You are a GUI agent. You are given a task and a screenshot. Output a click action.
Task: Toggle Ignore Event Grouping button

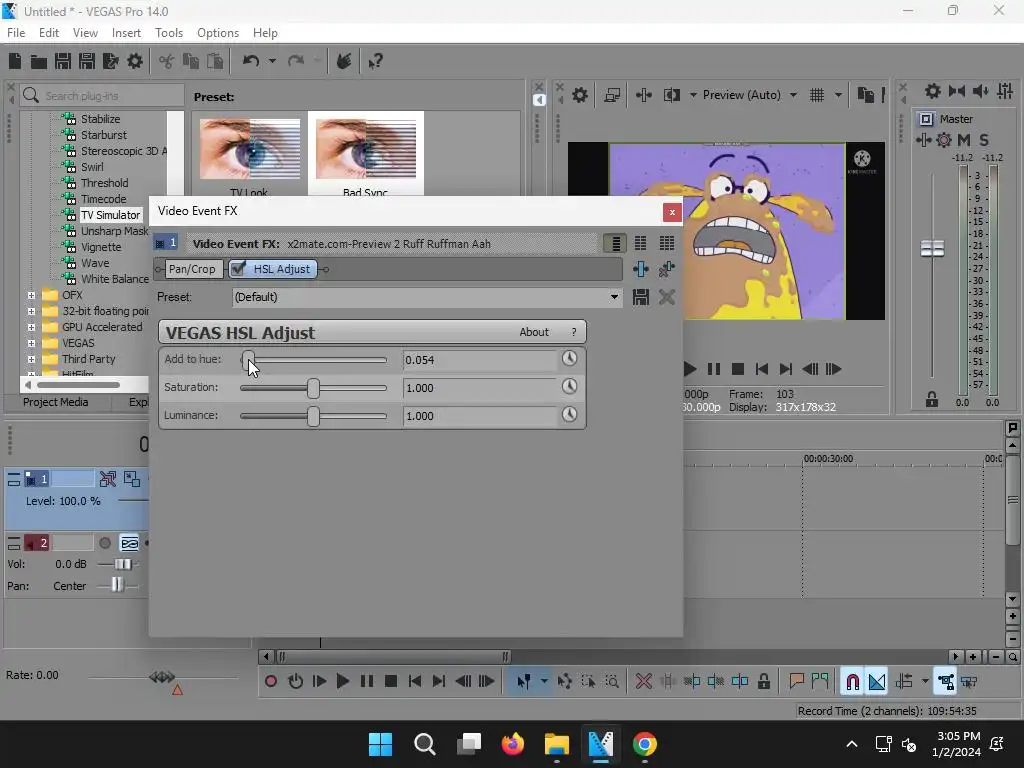(969, 682)
